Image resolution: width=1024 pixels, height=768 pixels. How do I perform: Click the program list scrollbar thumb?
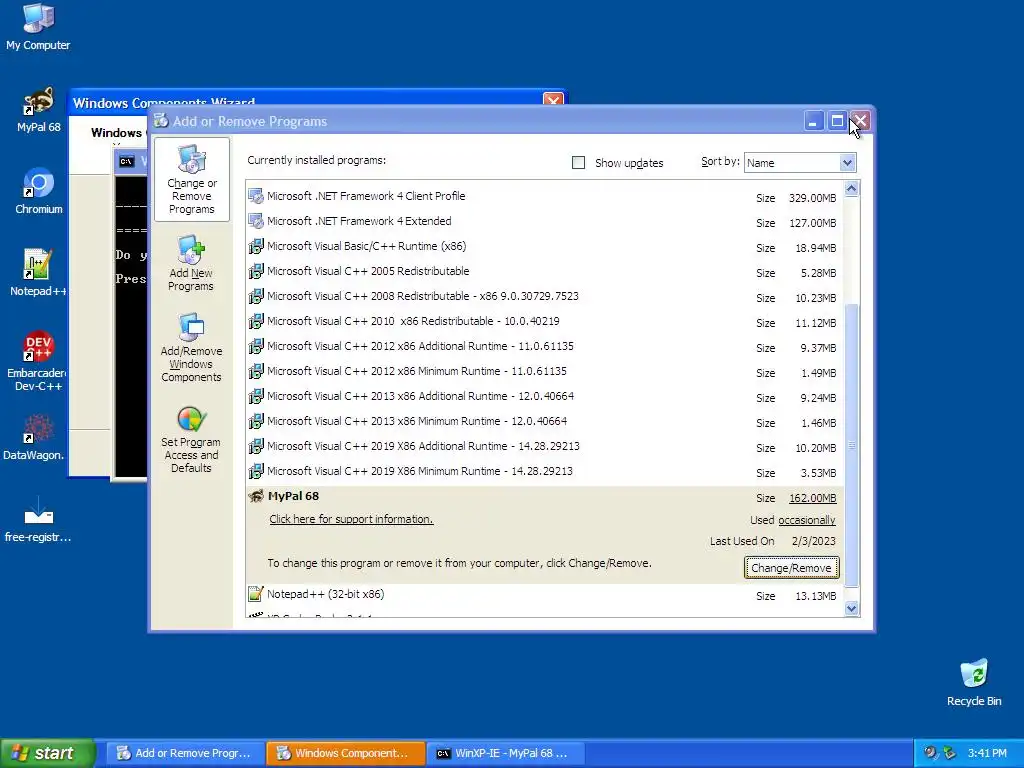click(x=851, y=445)
